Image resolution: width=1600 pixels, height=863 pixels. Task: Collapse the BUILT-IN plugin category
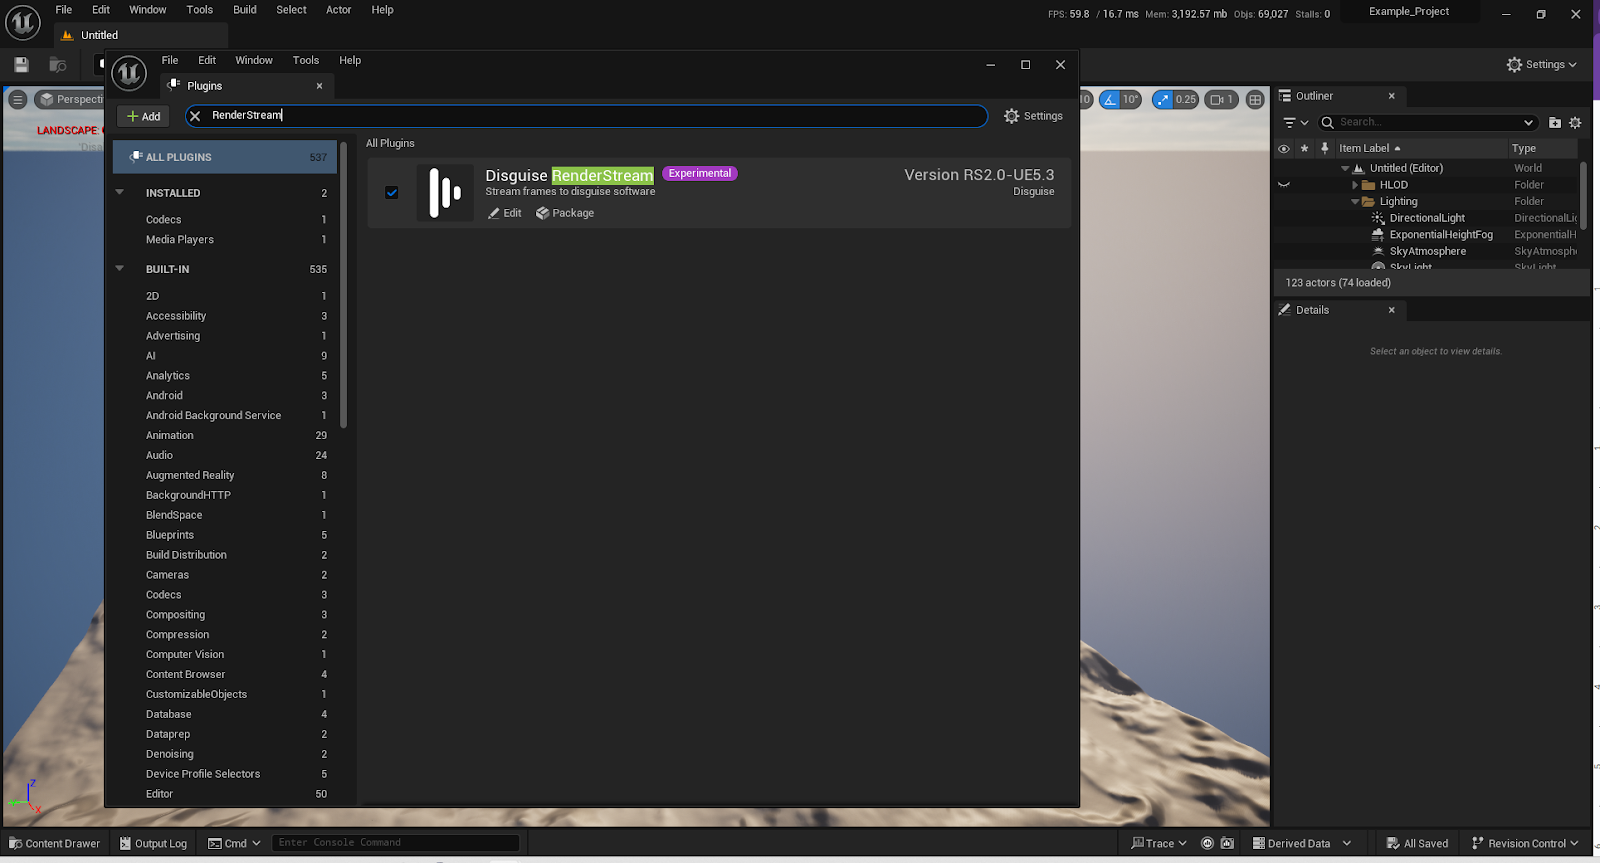120,269
